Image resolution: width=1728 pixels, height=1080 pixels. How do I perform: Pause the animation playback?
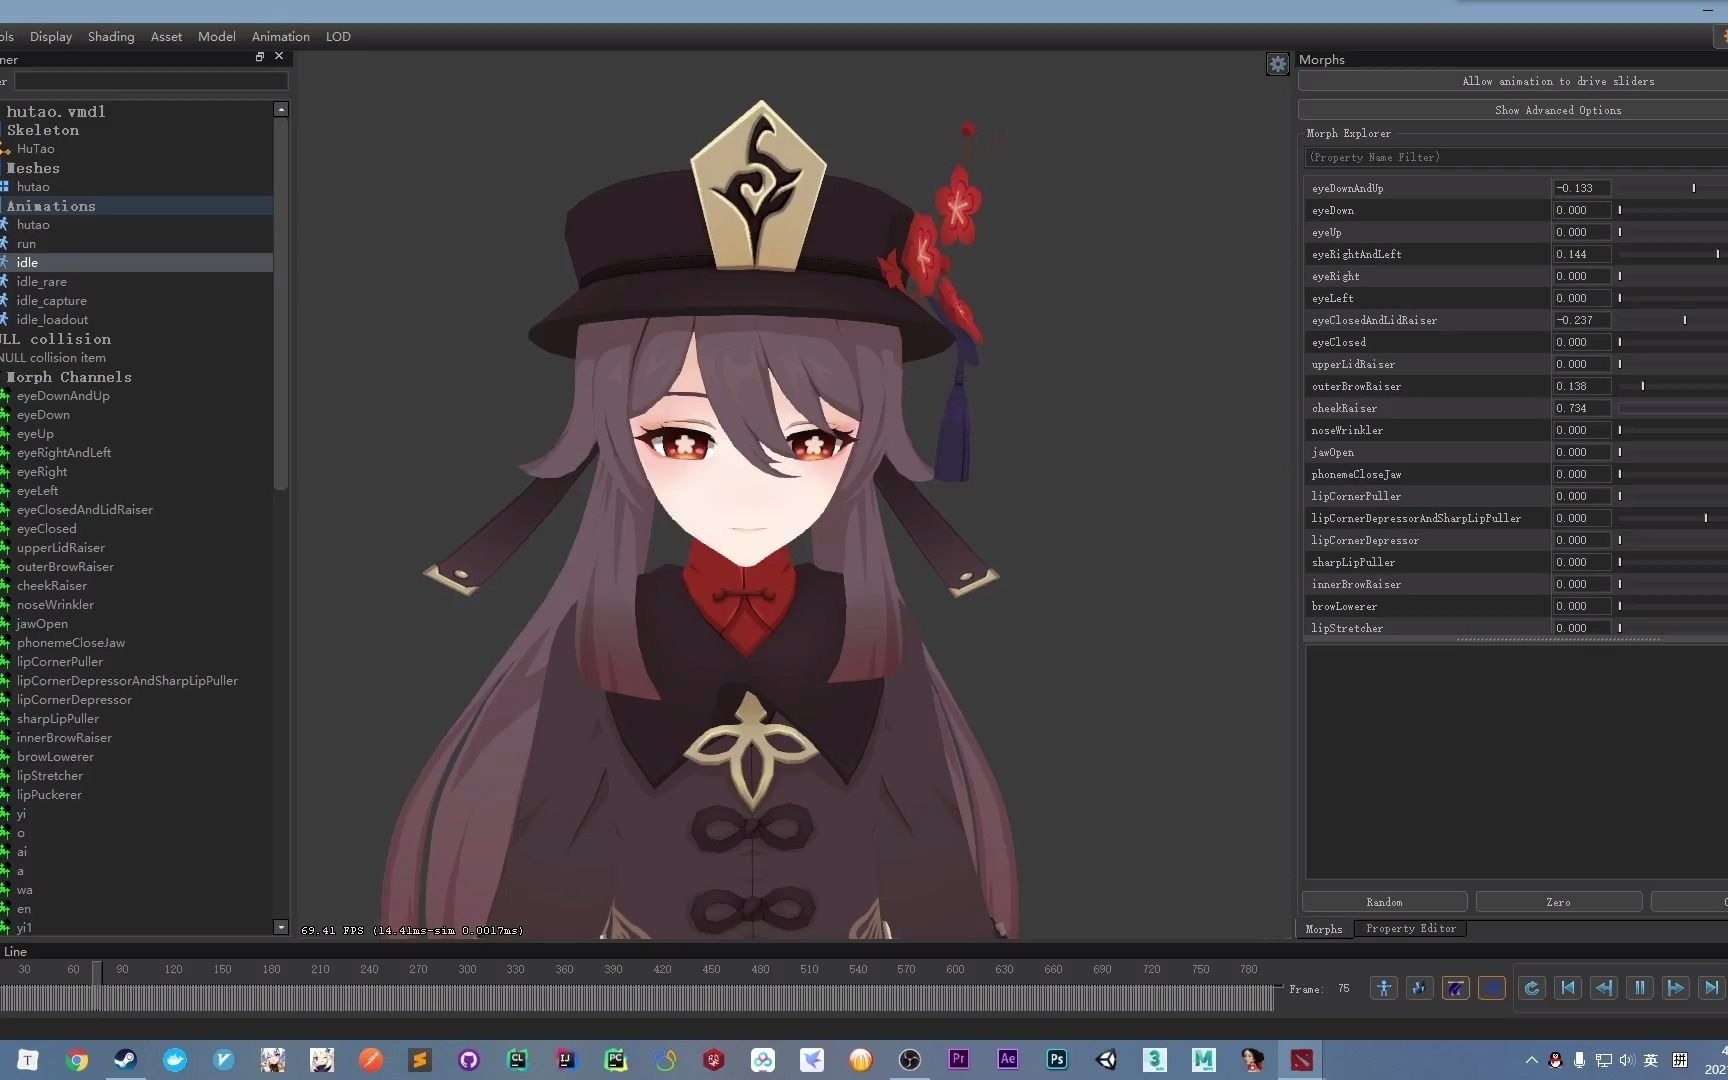click(1639, 988)
